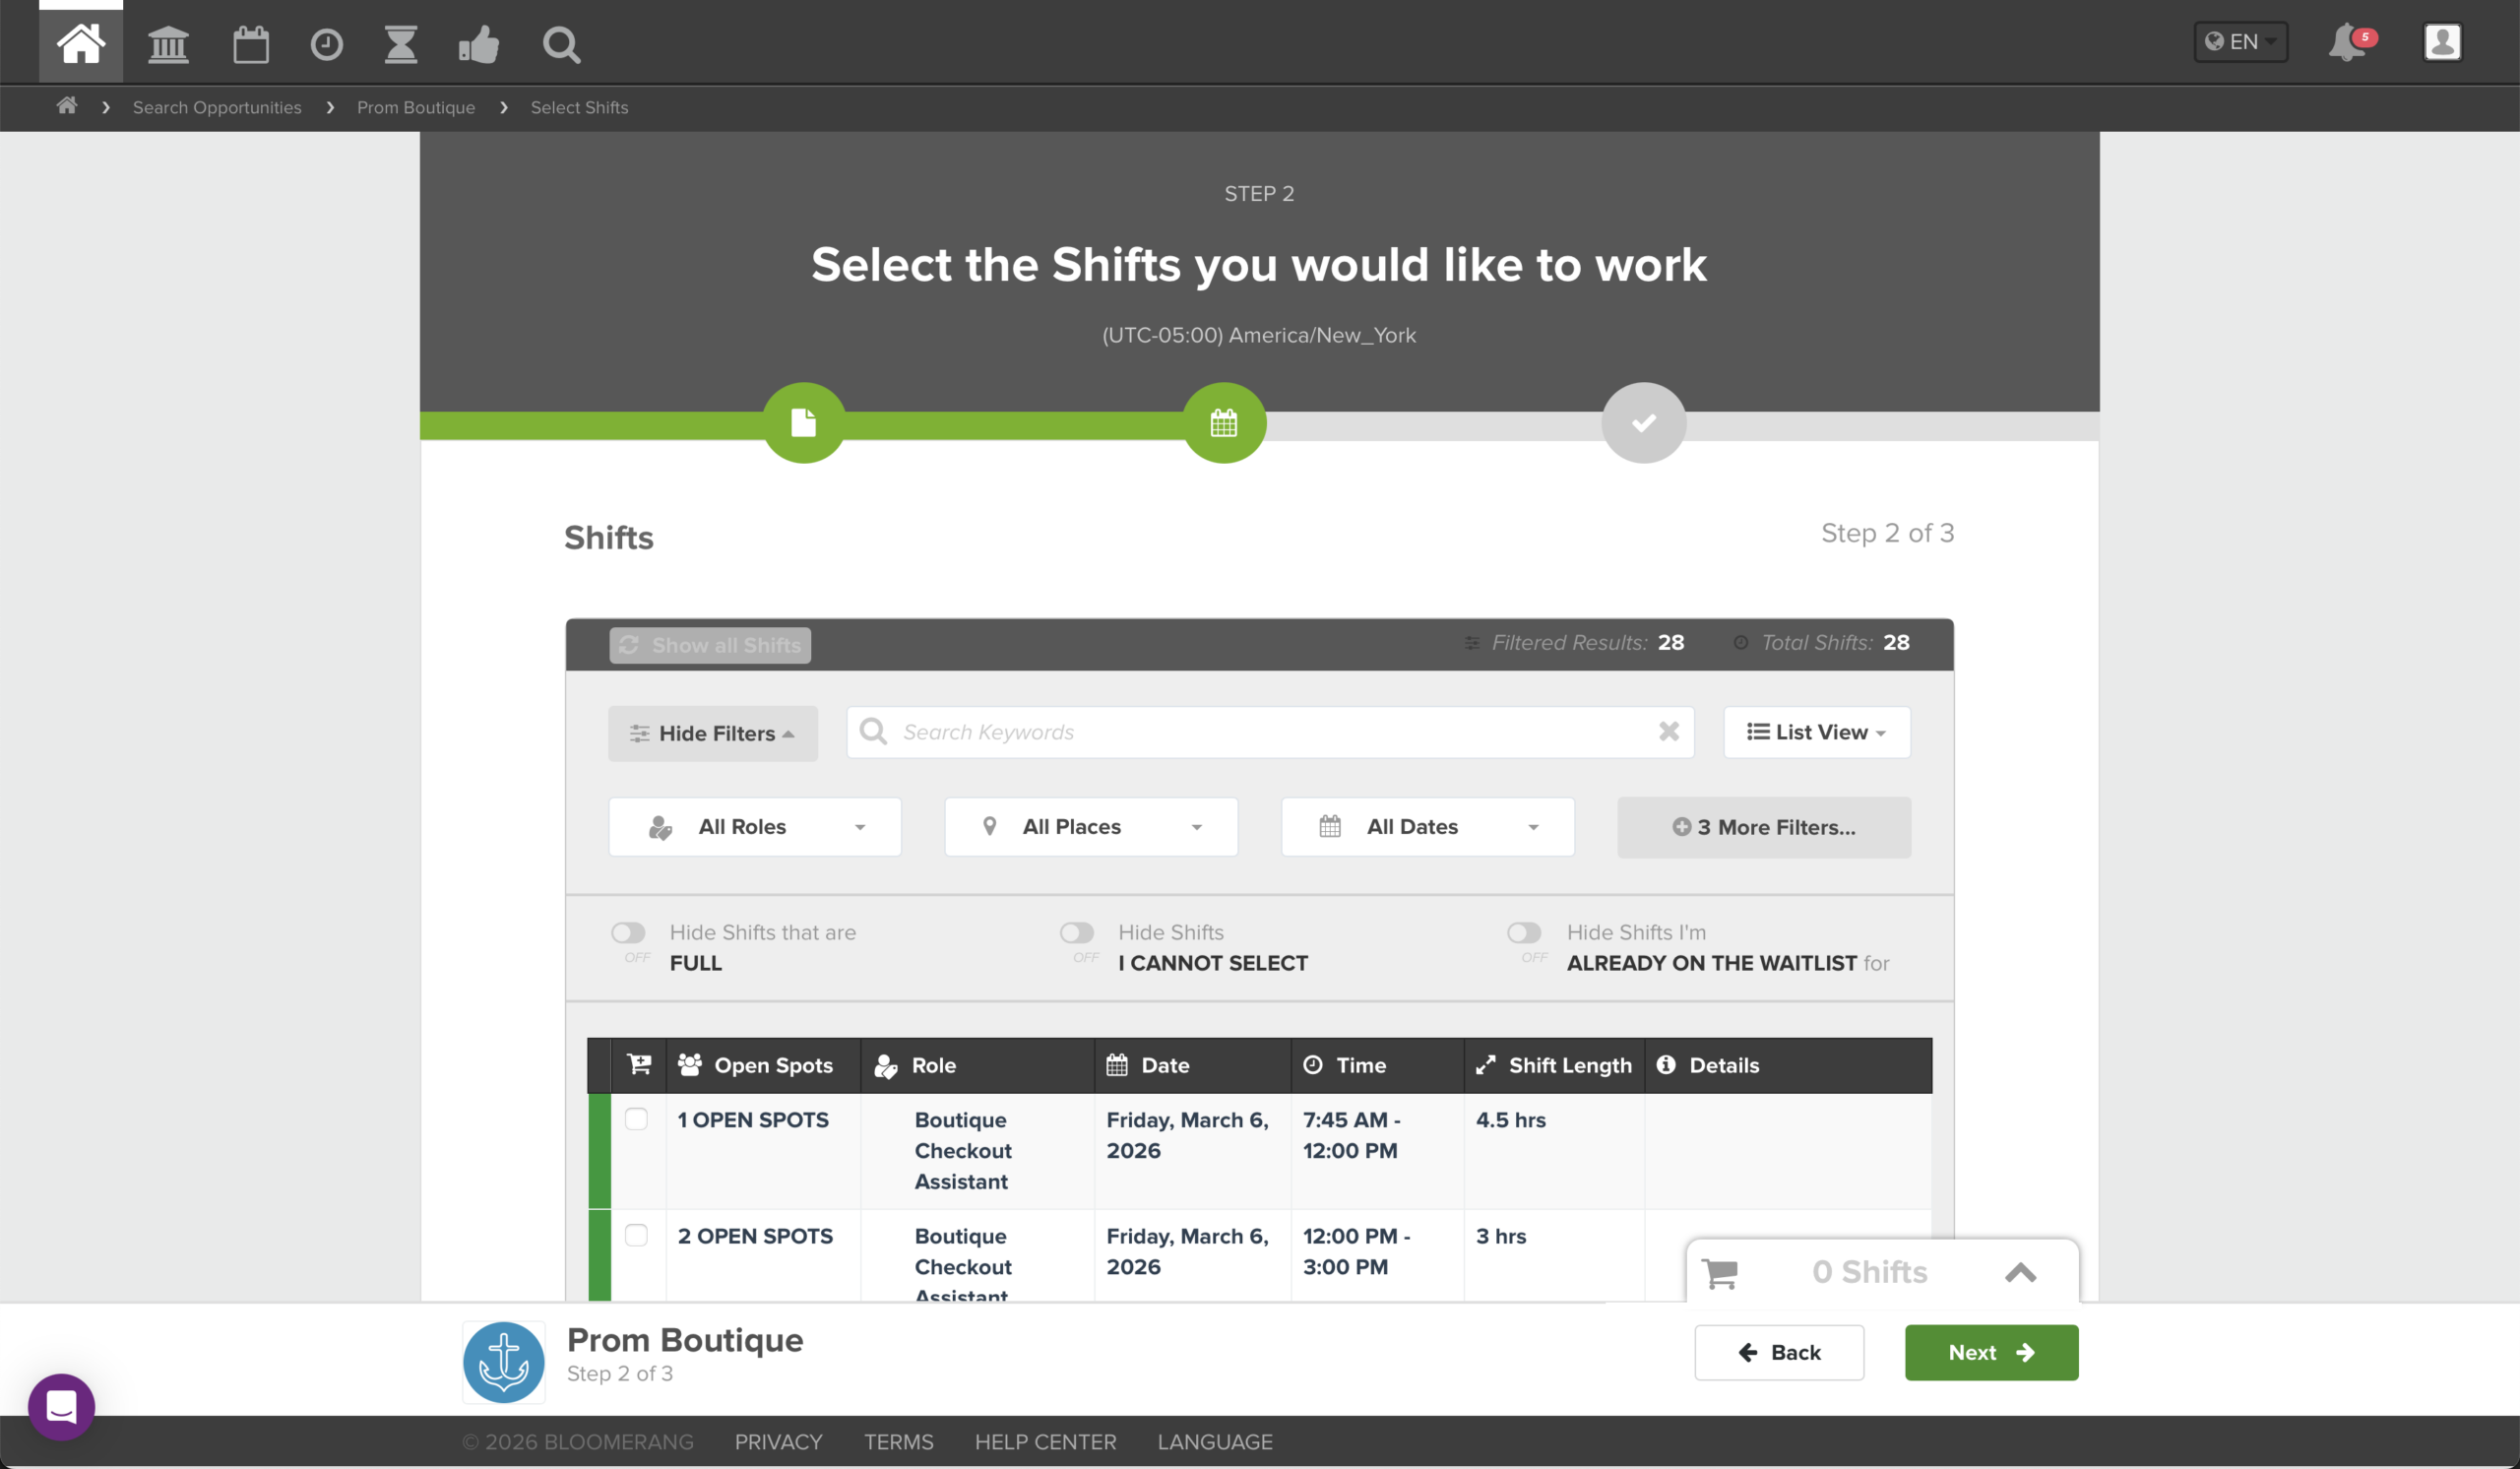The height and width of the screenshot is (1469, 2520).
Task: Open the chat support bubble
Action: 61,1406
